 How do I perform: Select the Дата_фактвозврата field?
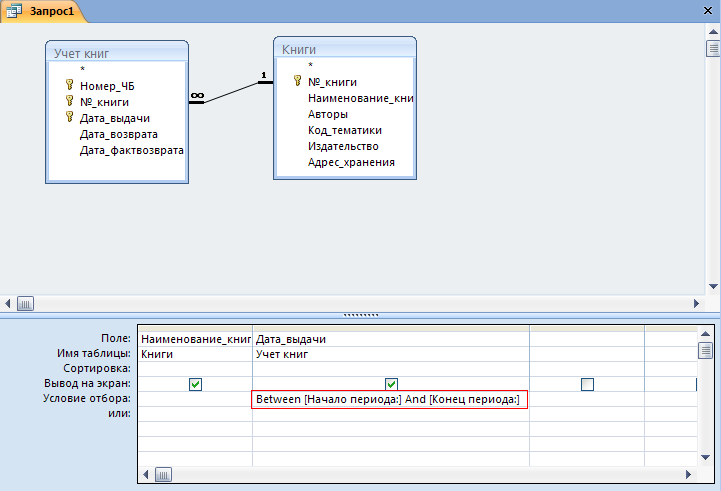[x=132, y=150]
